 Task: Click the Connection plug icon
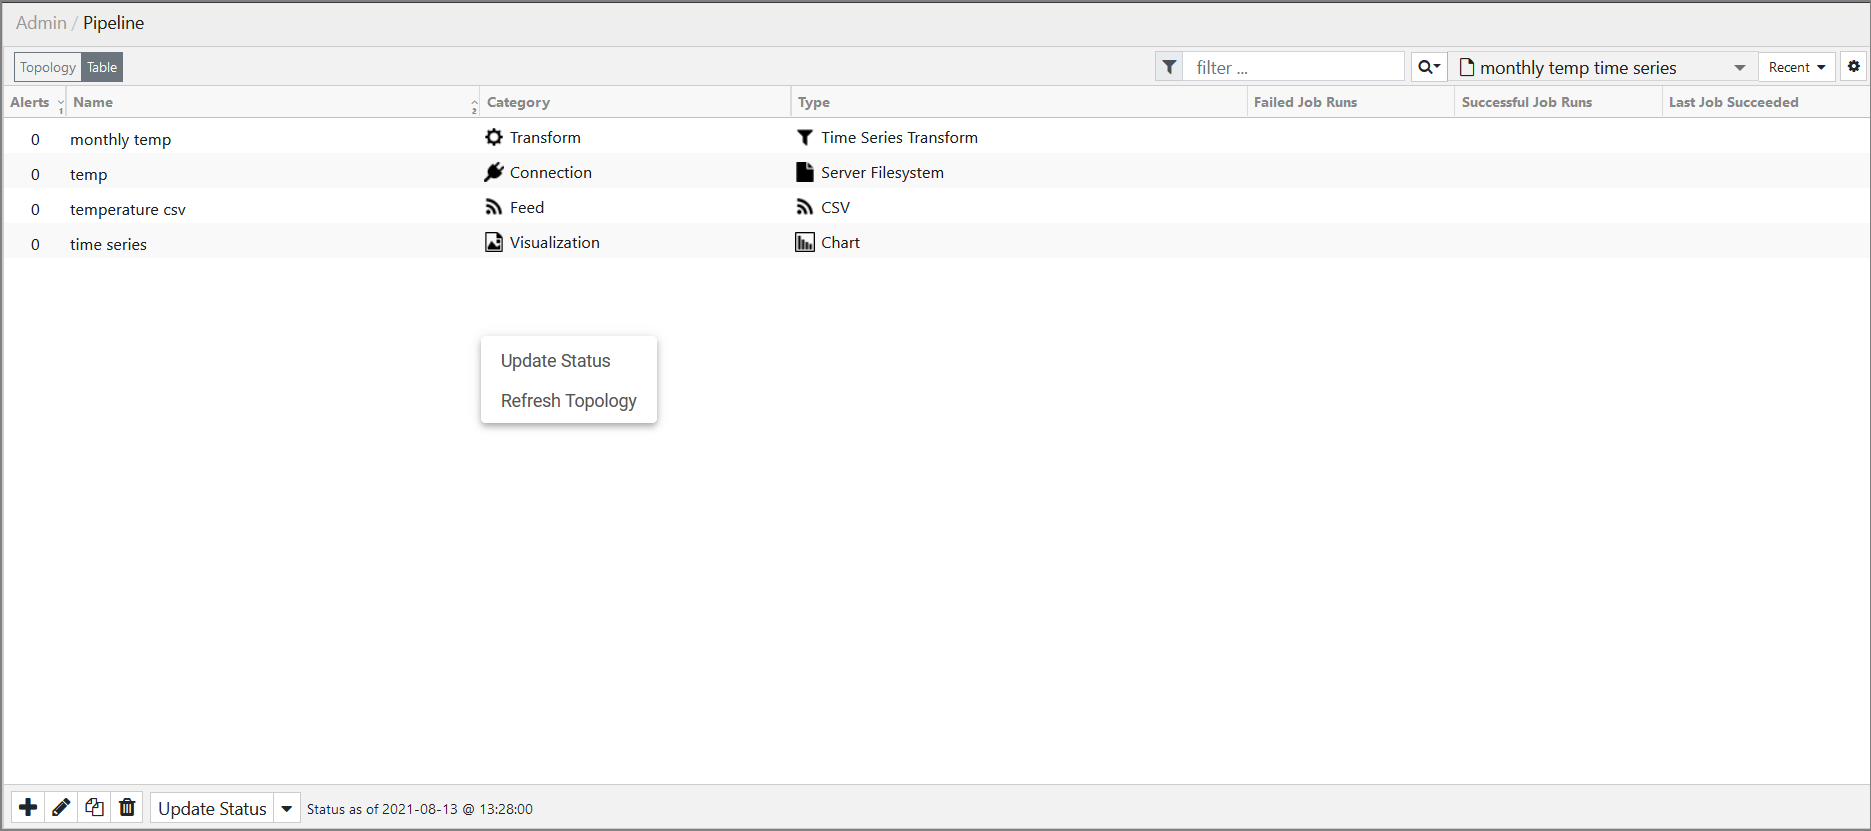tap(494, 172)
